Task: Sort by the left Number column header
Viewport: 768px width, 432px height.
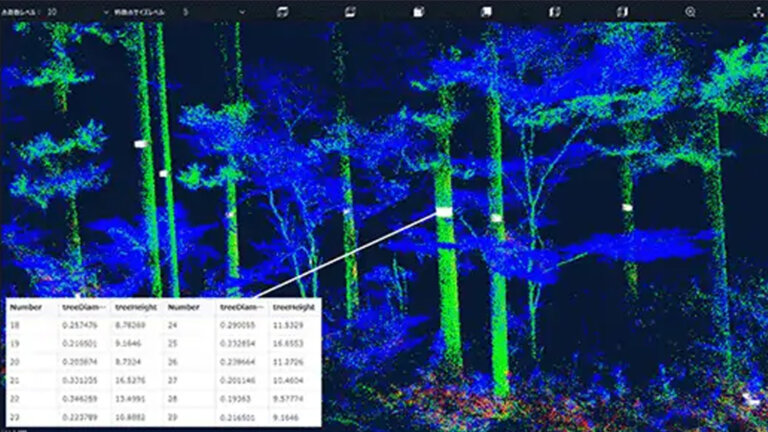Action: click(26, 308)
